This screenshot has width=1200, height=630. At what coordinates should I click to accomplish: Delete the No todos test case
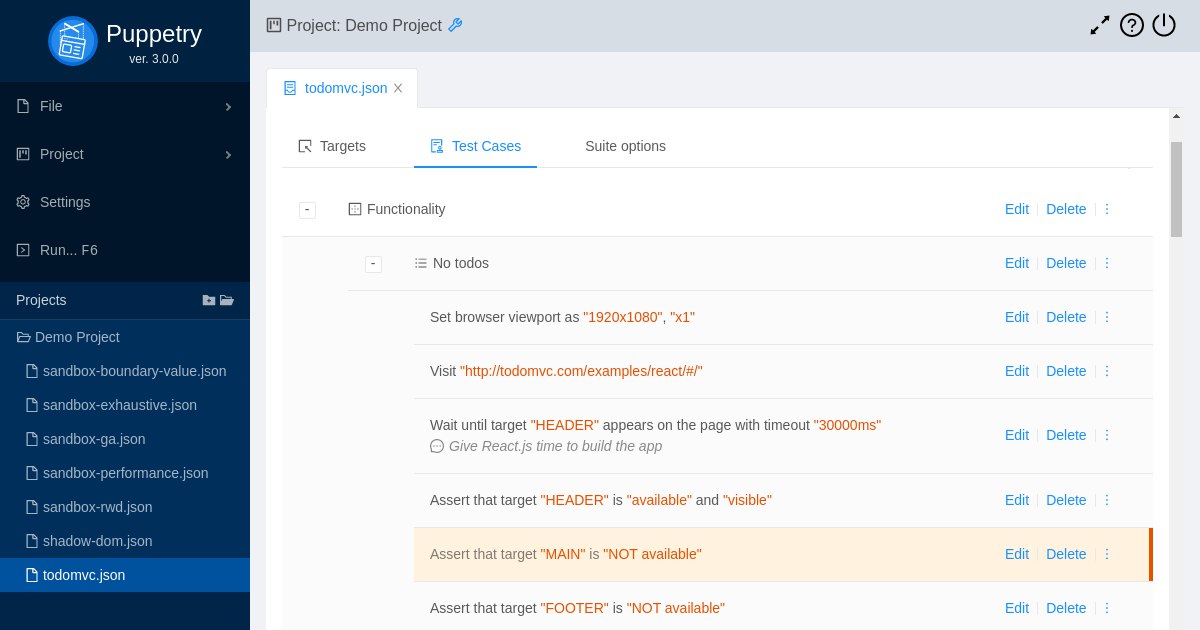click(x=1066, y=263)
